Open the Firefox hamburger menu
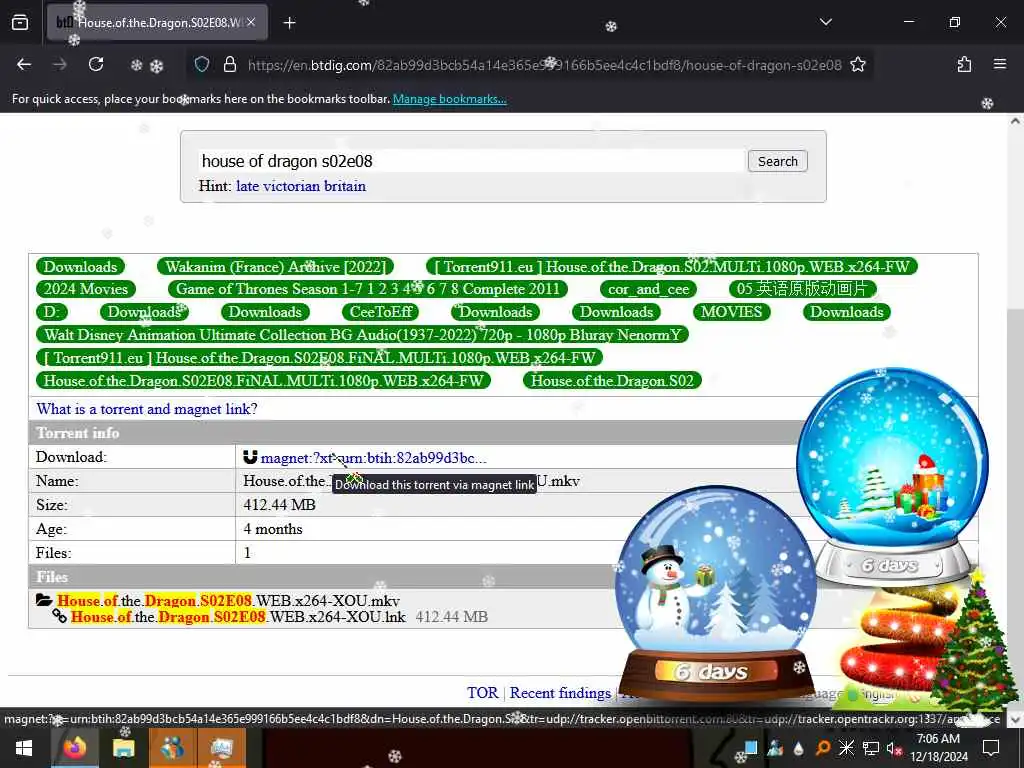 pyautogui.click(x=1000, y=64)
